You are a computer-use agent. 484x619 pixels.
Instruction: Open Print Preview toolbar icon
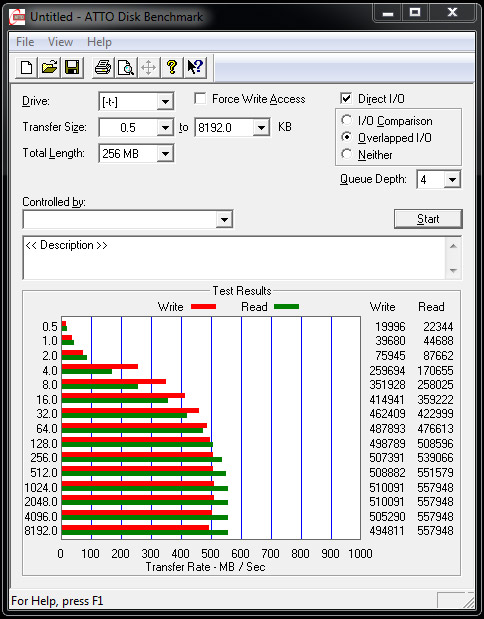[126, 68]
